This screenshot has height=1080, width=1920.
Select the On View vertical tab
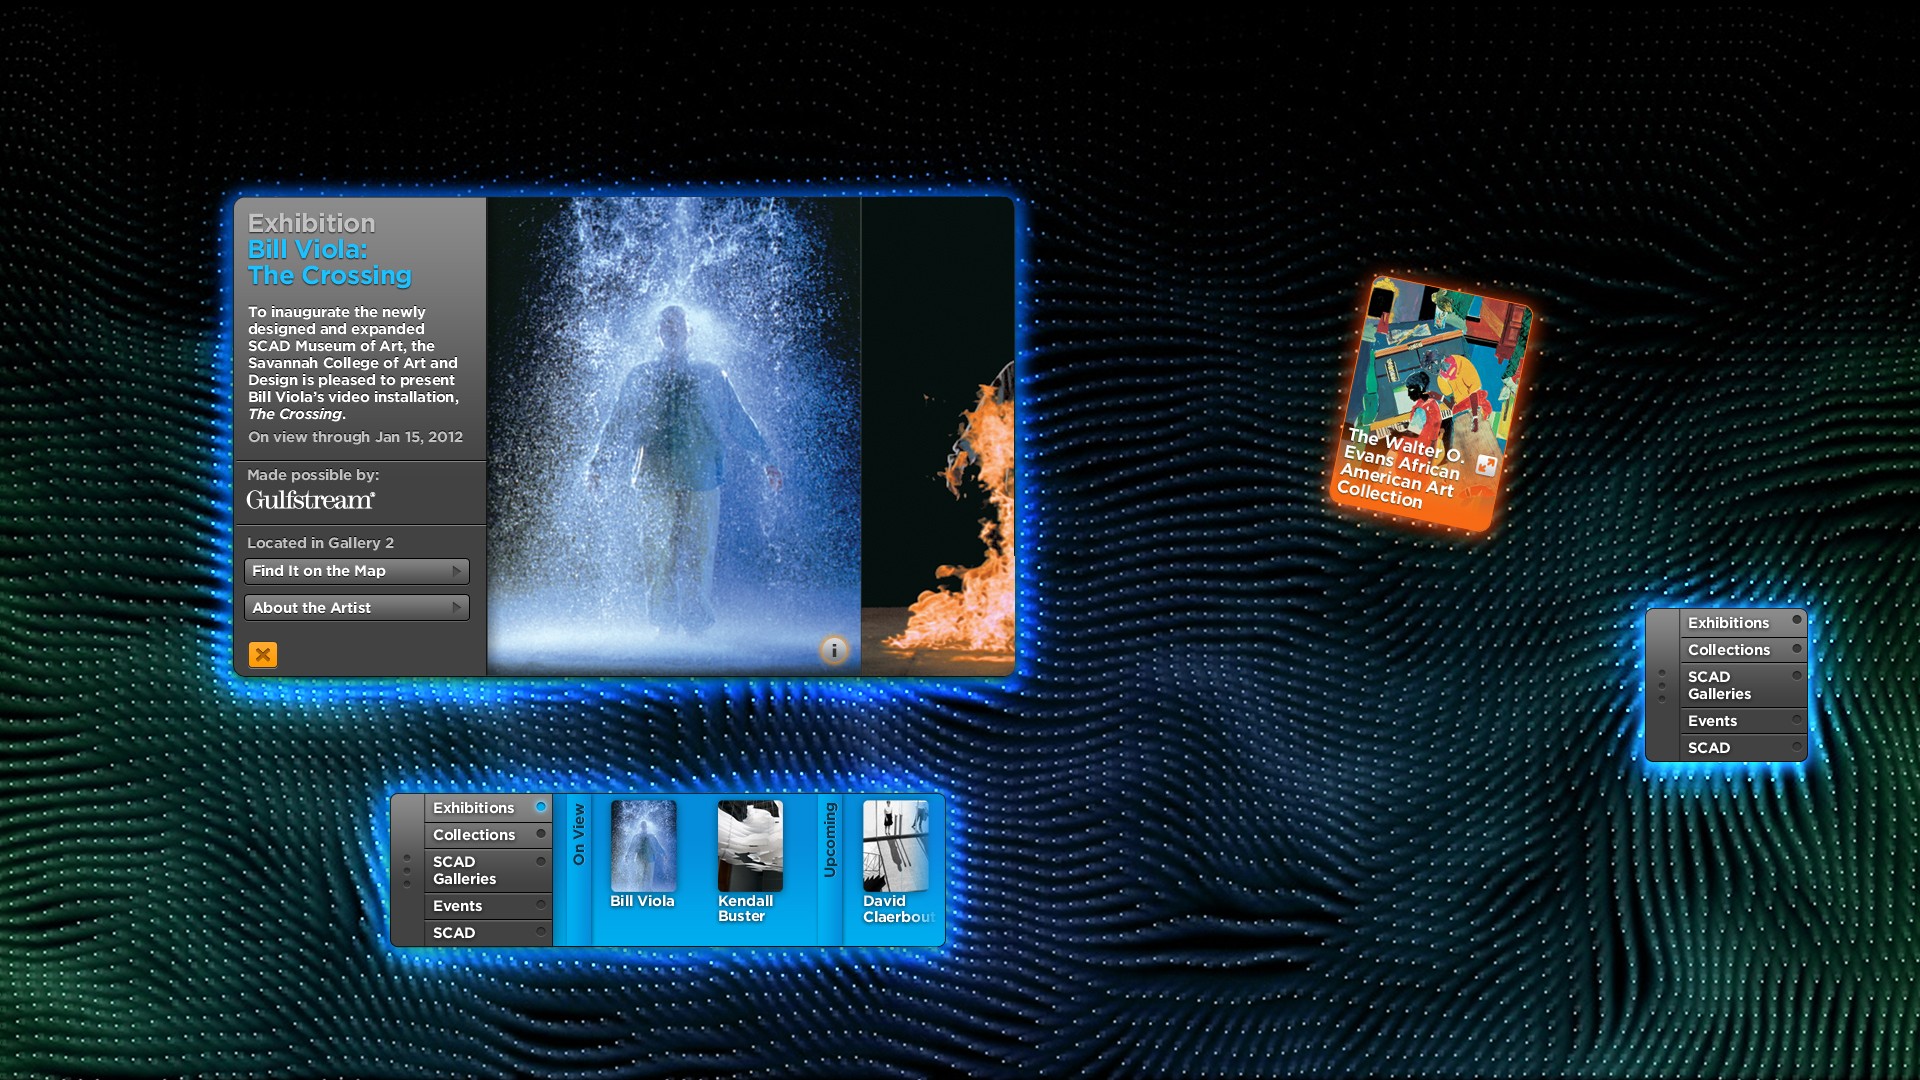578,870
